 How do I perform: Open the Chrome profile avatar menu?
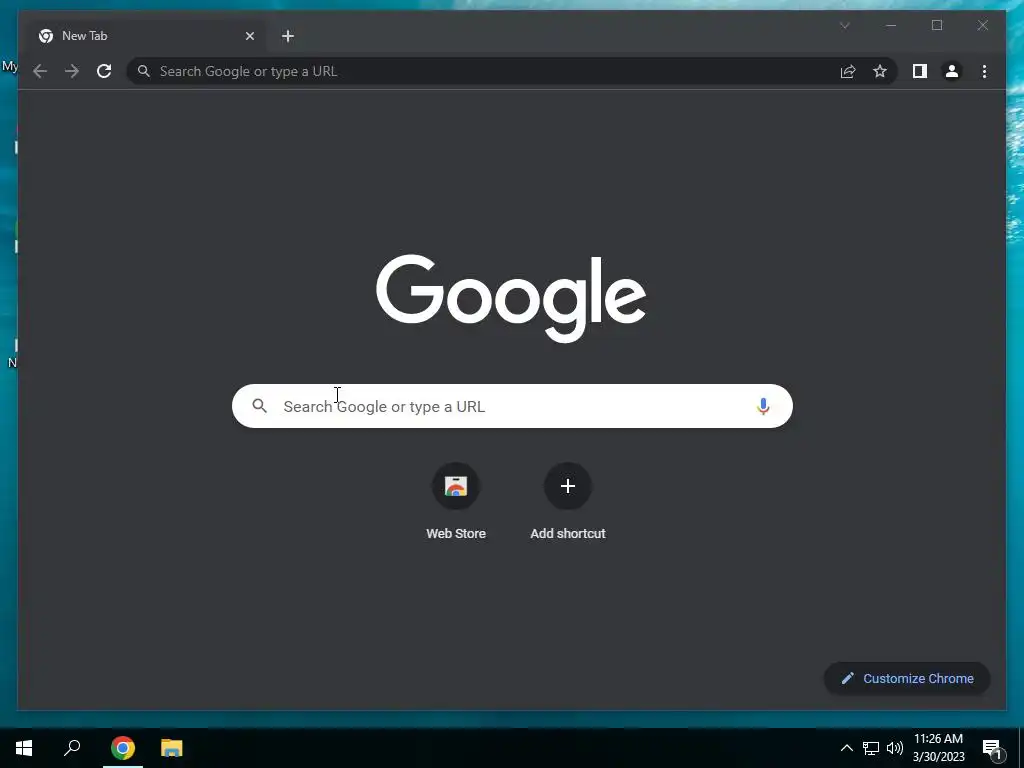tap(952, 71)
